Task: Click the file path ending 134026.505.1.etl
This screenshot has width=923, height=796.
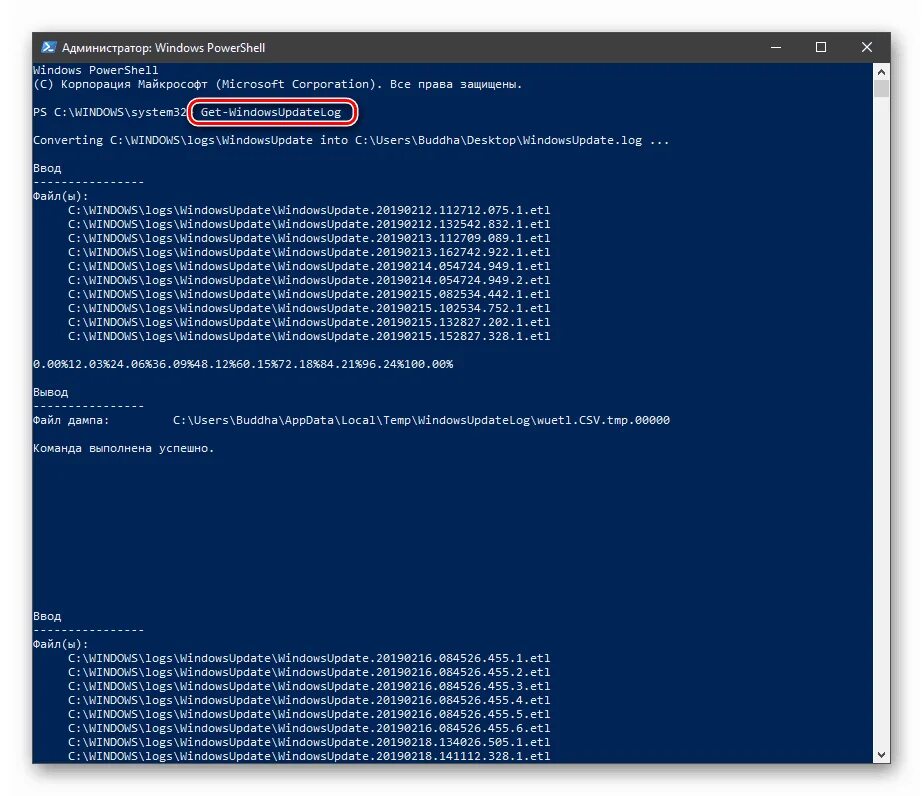Action: (x=309, y=742)
